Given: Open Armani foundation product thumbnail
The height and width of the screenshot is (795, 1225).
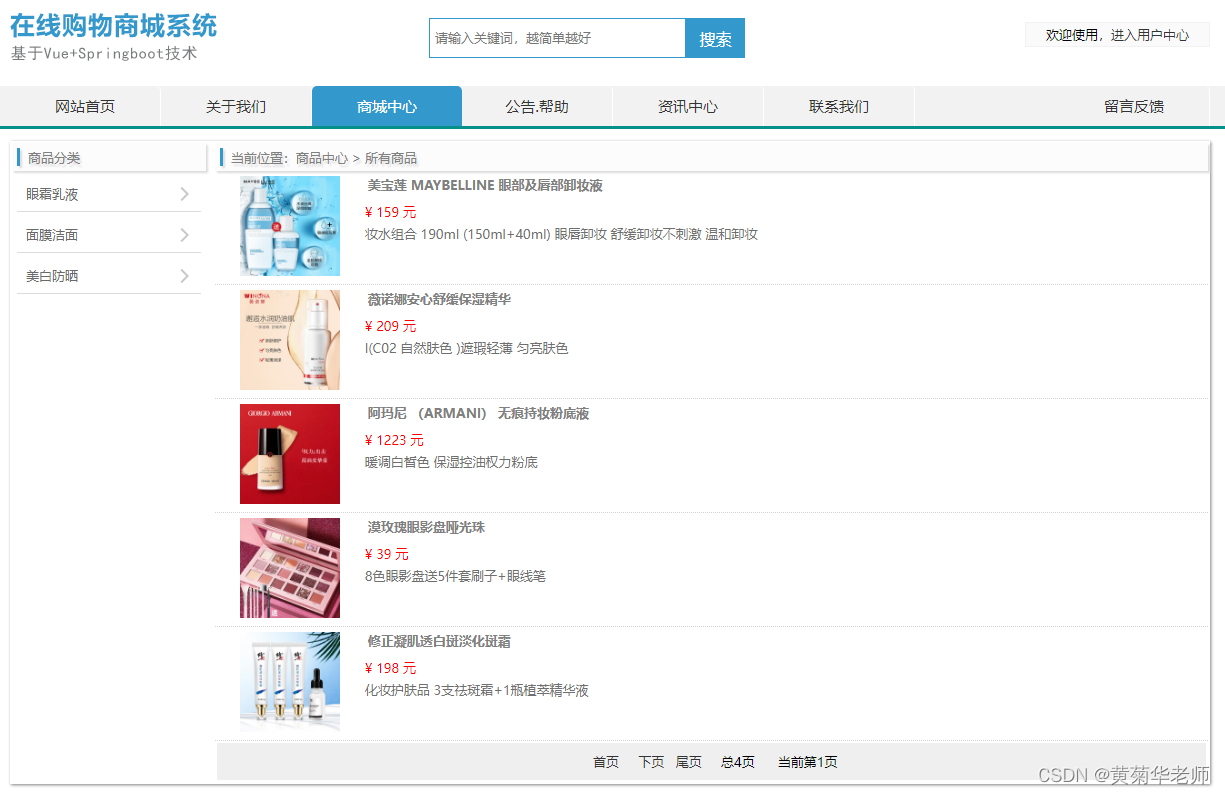Looking at the screenshot, I should [x=290, y=454].
